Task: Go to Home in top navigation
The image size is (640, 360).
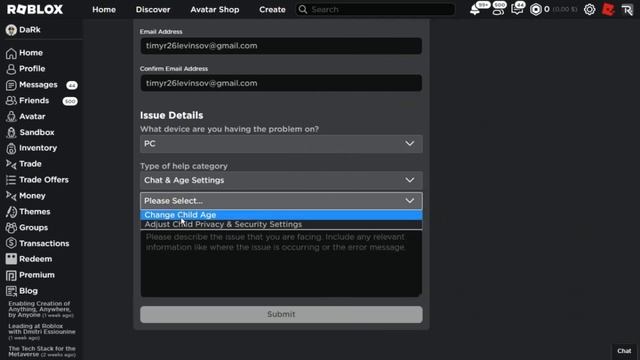Action: pos(104,9)
